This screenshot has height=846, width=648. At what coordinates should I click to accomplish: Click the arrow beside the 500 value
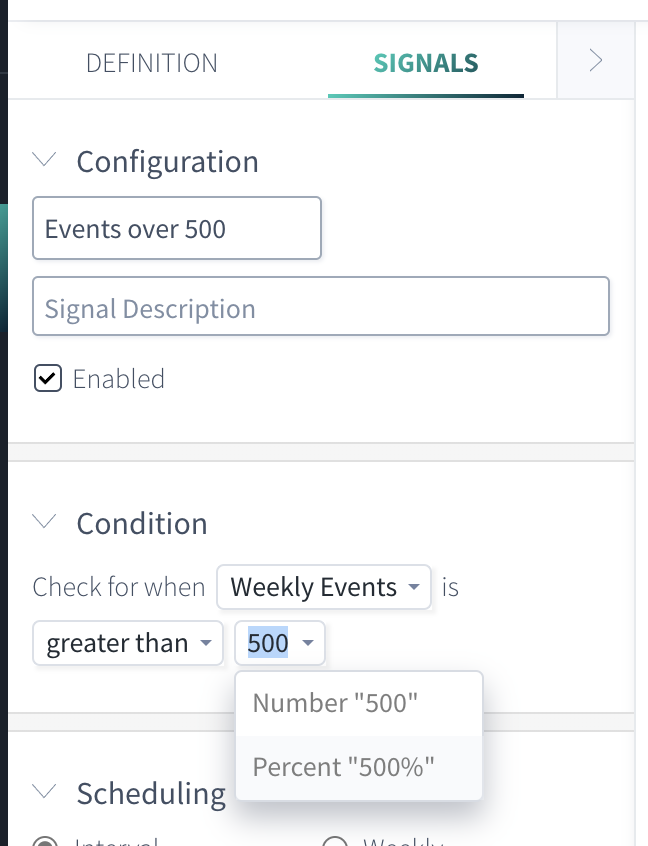tap(308, 643)
